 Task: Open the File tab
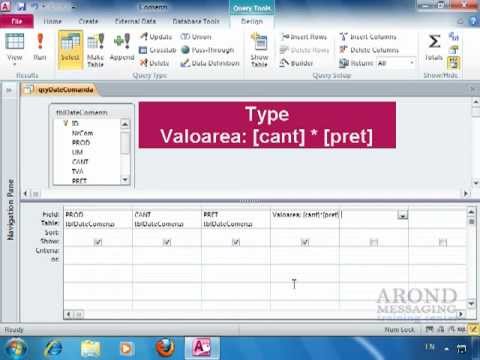(17, 21)
